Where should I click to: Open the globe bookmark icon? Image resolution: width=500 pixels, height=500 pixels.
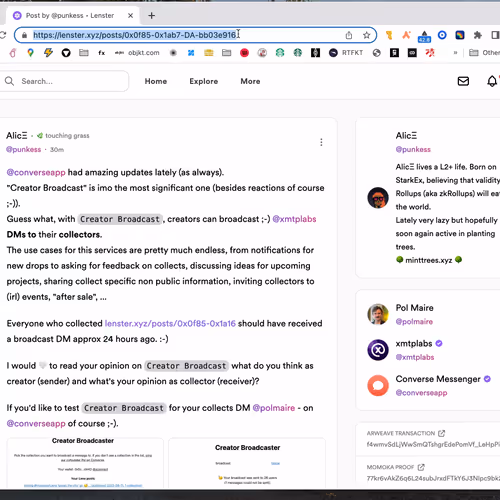point(377,53)
